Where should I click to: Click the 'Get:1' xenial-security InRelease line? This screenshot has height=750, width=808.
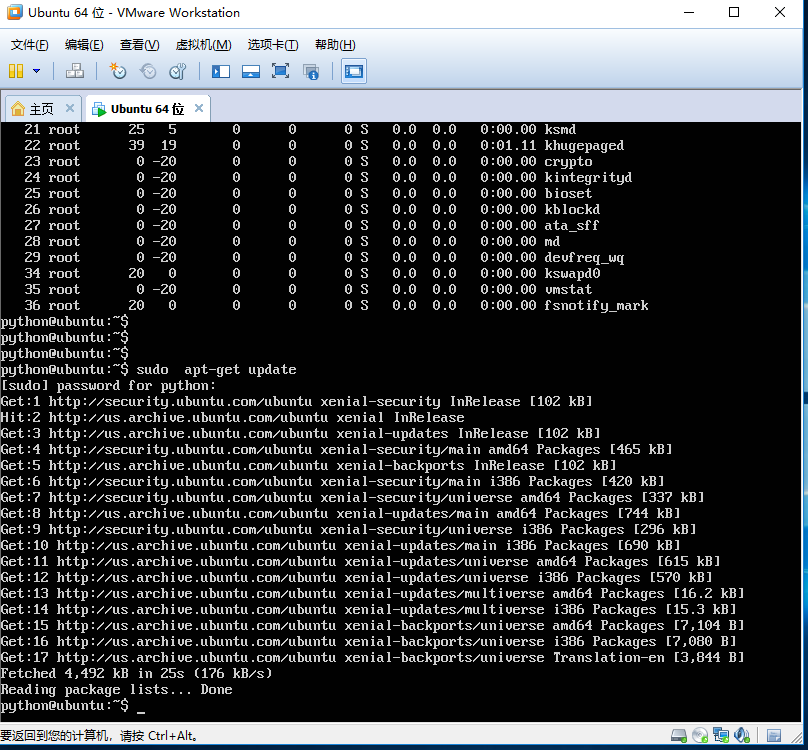point(297,402)
